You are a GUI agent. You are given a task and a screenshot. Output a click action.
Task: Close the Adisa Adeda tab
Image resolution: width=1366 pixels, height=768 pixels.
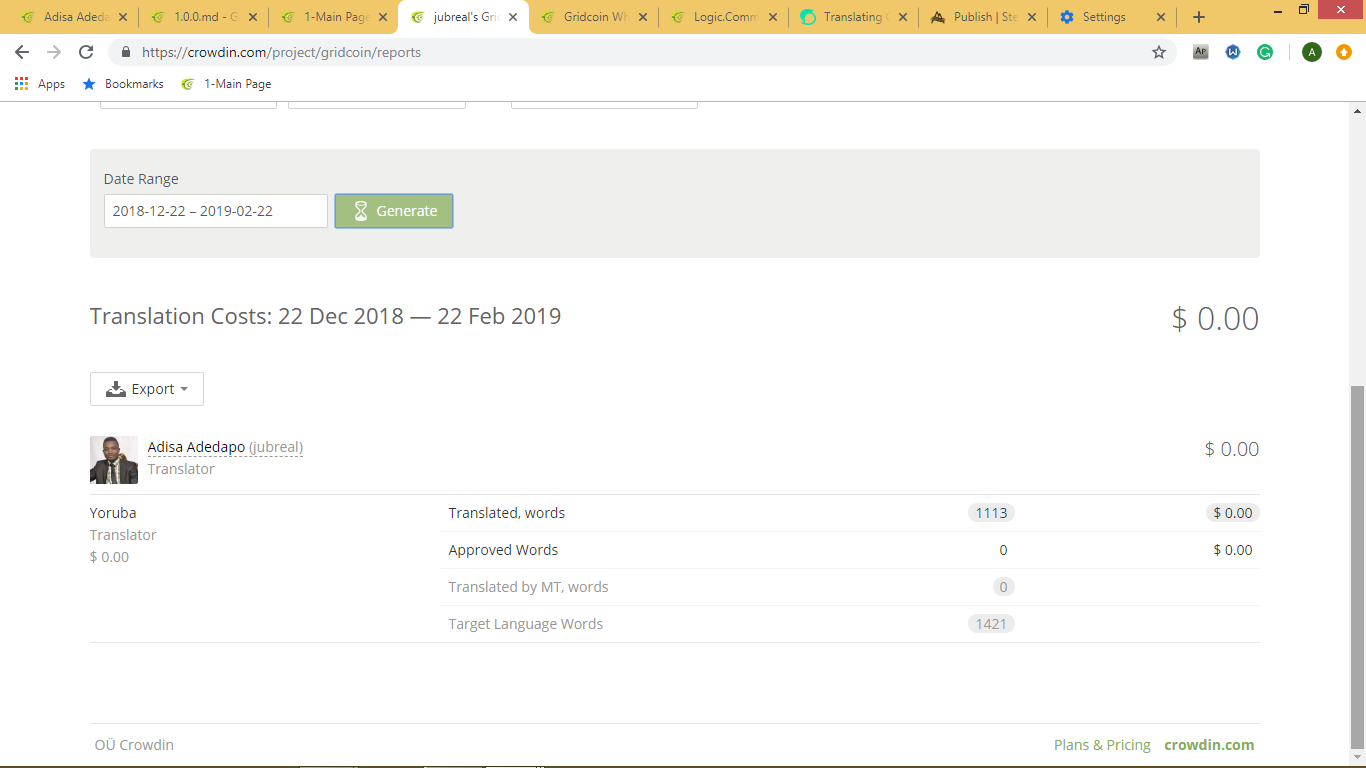click(x=123, y=17)
